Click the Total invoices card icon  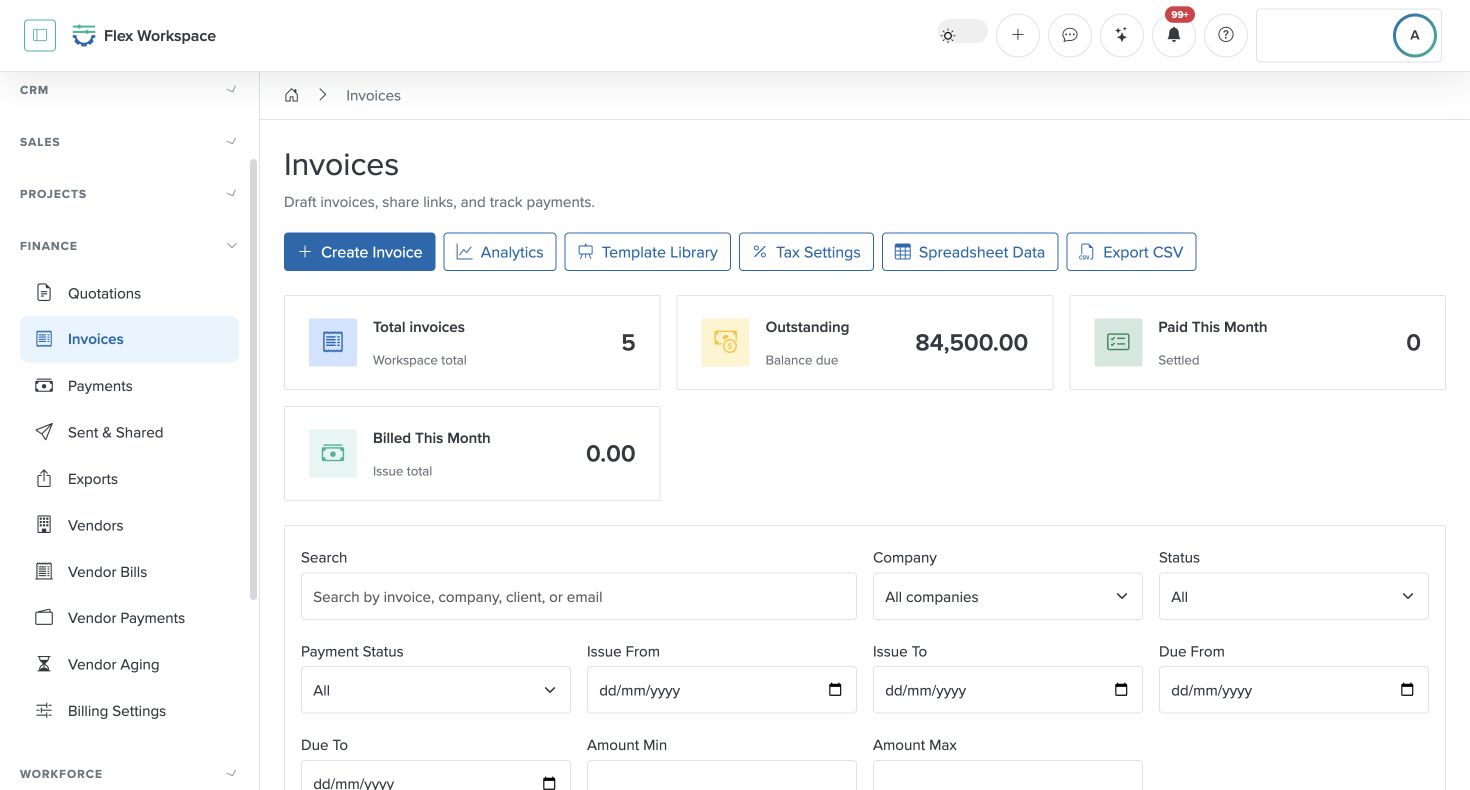[x=333, y=343]
